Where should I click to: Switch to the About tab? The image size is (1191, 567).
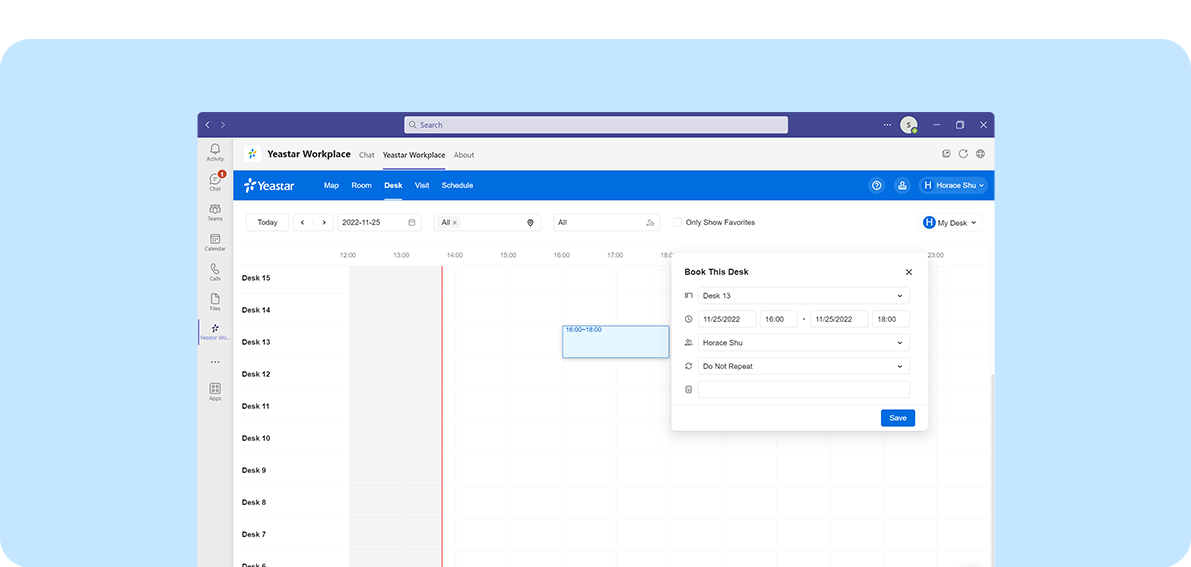coord(463,155)
